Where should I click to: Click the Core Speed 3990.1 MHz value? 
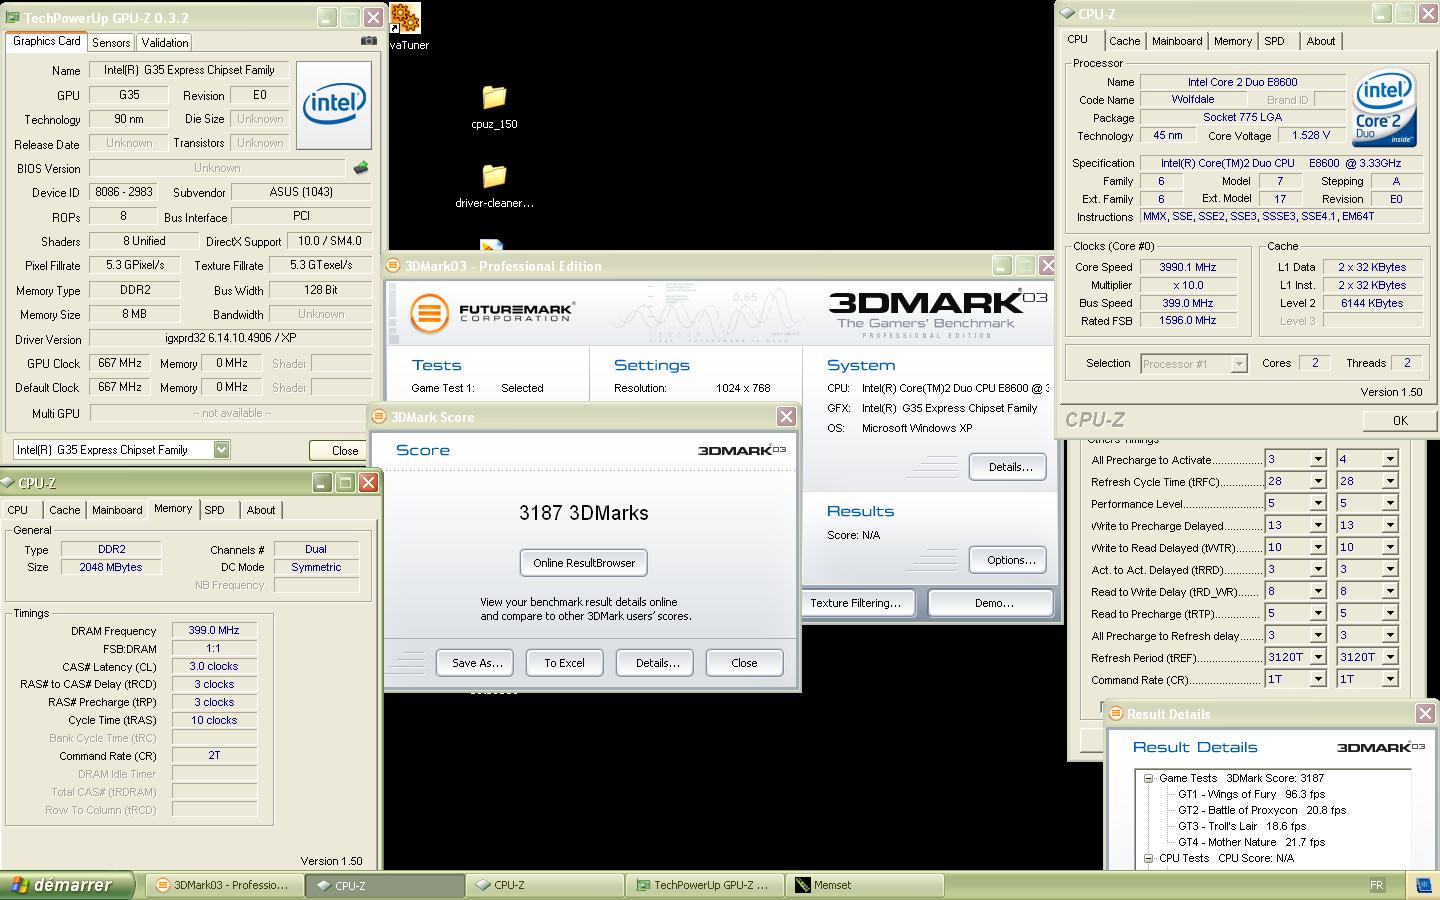(x=1188, y=267)
